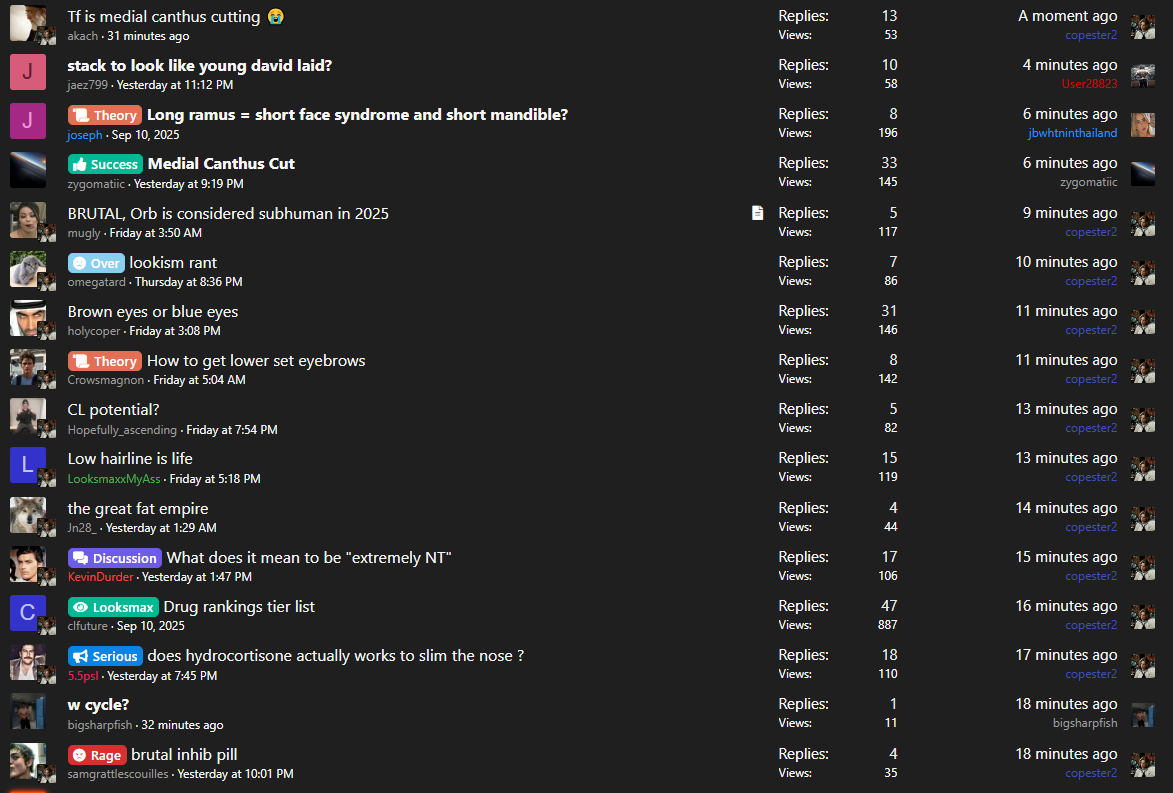The width and height of the screenshot is (1173, 793).
Task: Click the red Rage prefix badge
Action: (x=97, y=755)
